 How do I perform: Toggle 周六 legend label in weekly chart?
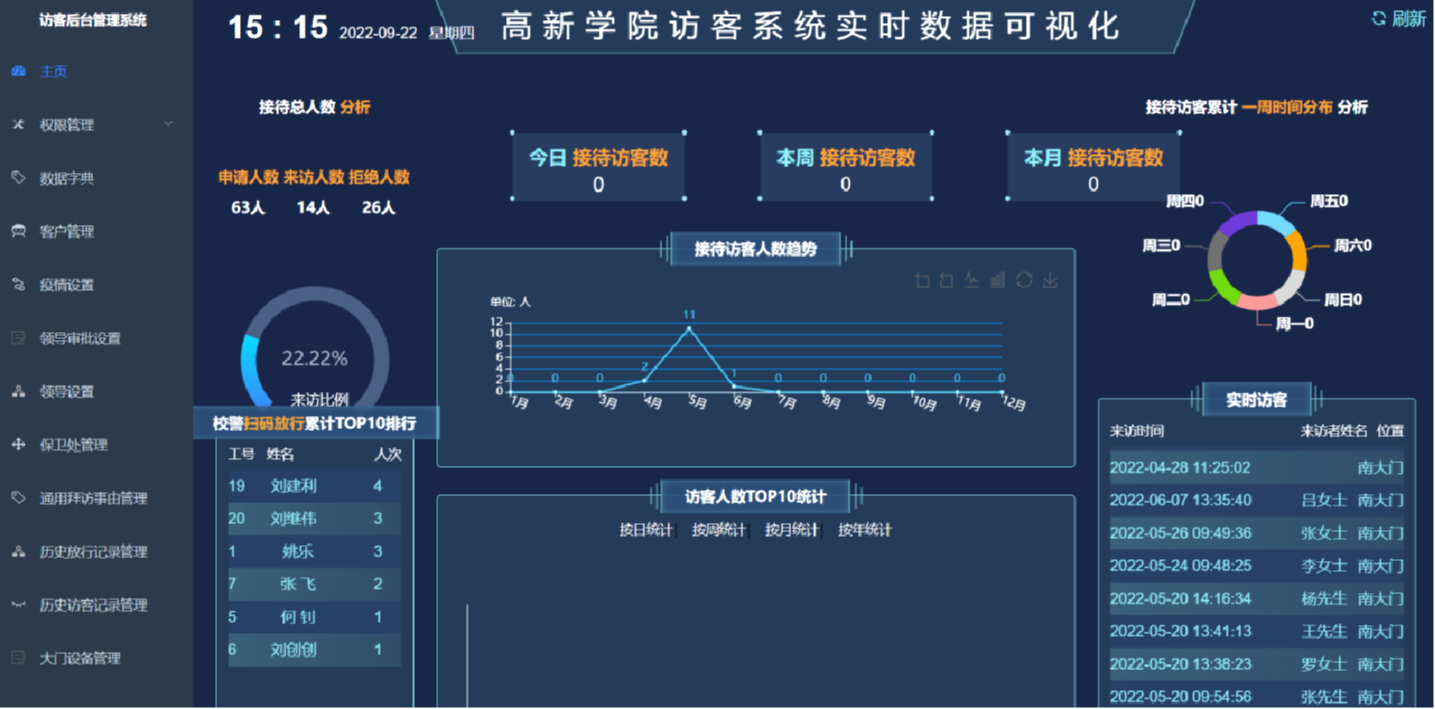(x=1352, y=245)
